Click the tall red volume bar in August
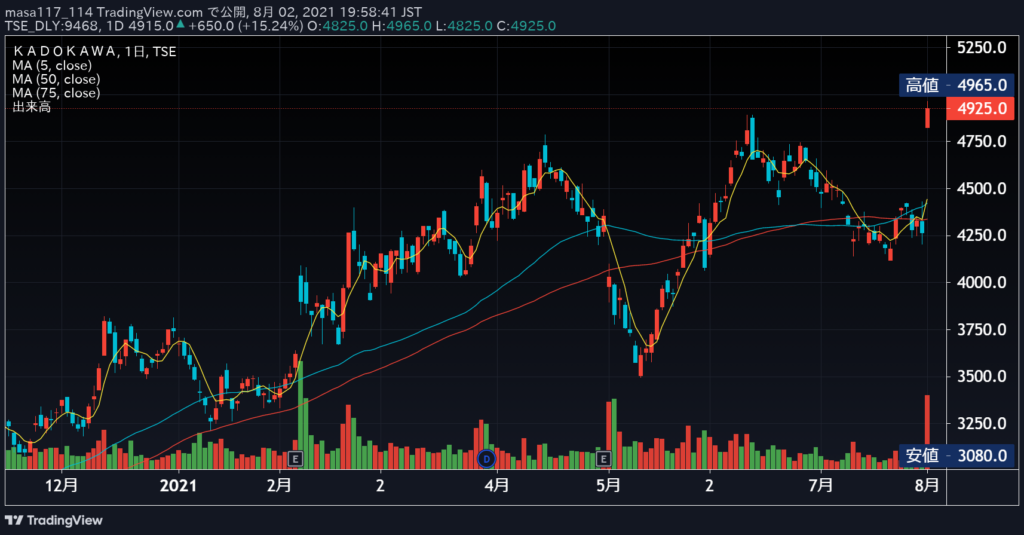Viewport: 1024px width, 535px height. pos(927,431)
